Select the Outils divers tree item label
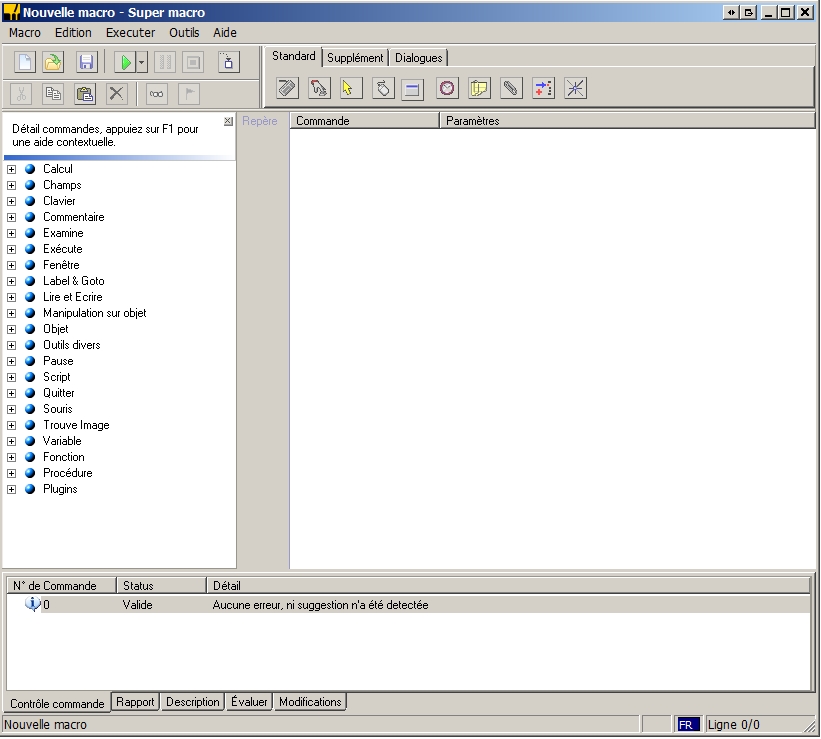 [72, 345]
